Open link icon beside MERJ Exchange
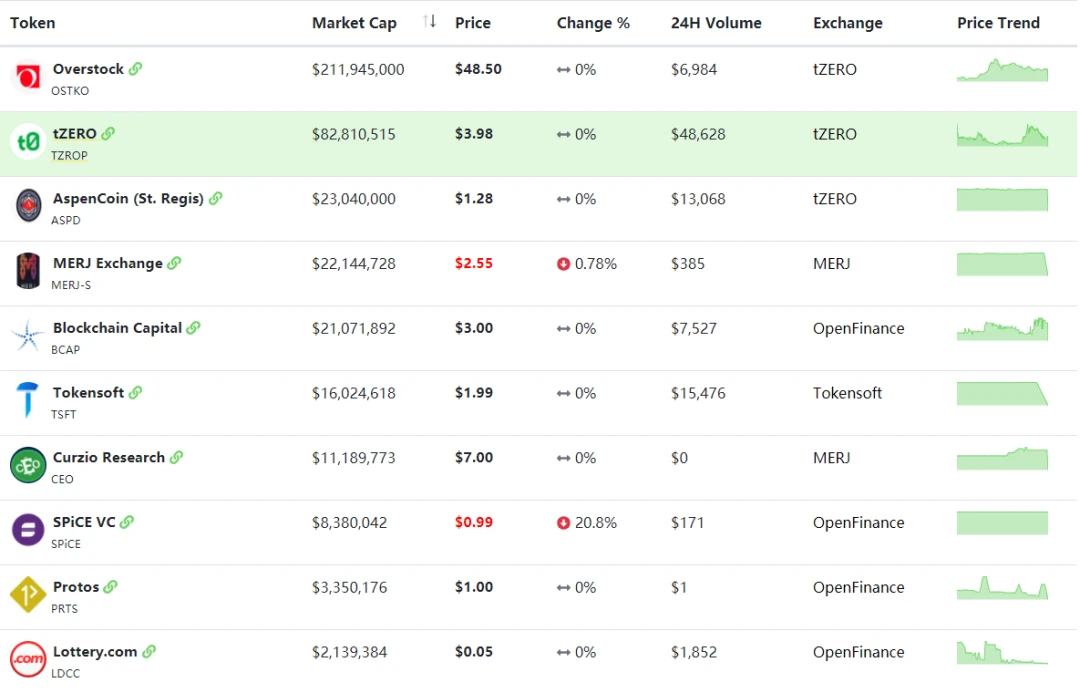The image size is (1080, 693). 174,263
